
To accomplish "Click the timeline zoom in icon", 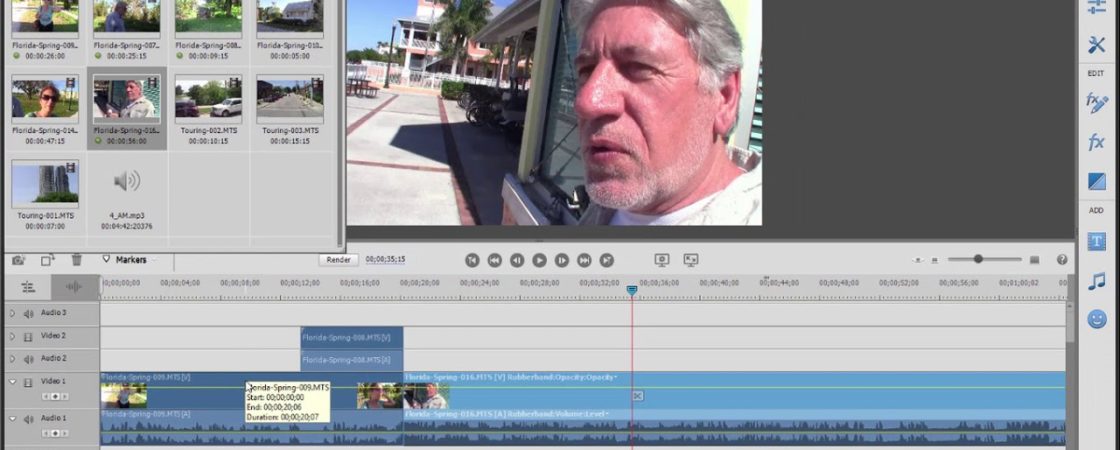I will point(1034,260).
